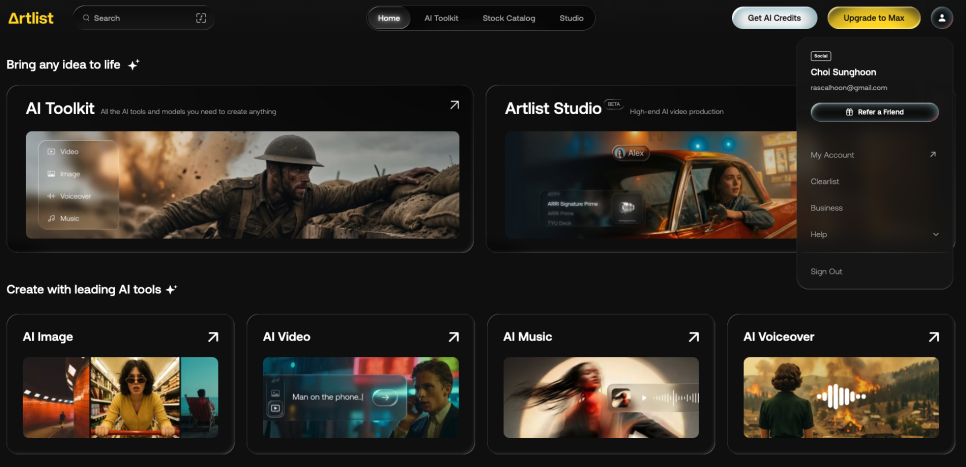Click the woman with sunglasses AI Image thumbnail
The width and height of the screenshot is (966, 467).
coord(136,397)
